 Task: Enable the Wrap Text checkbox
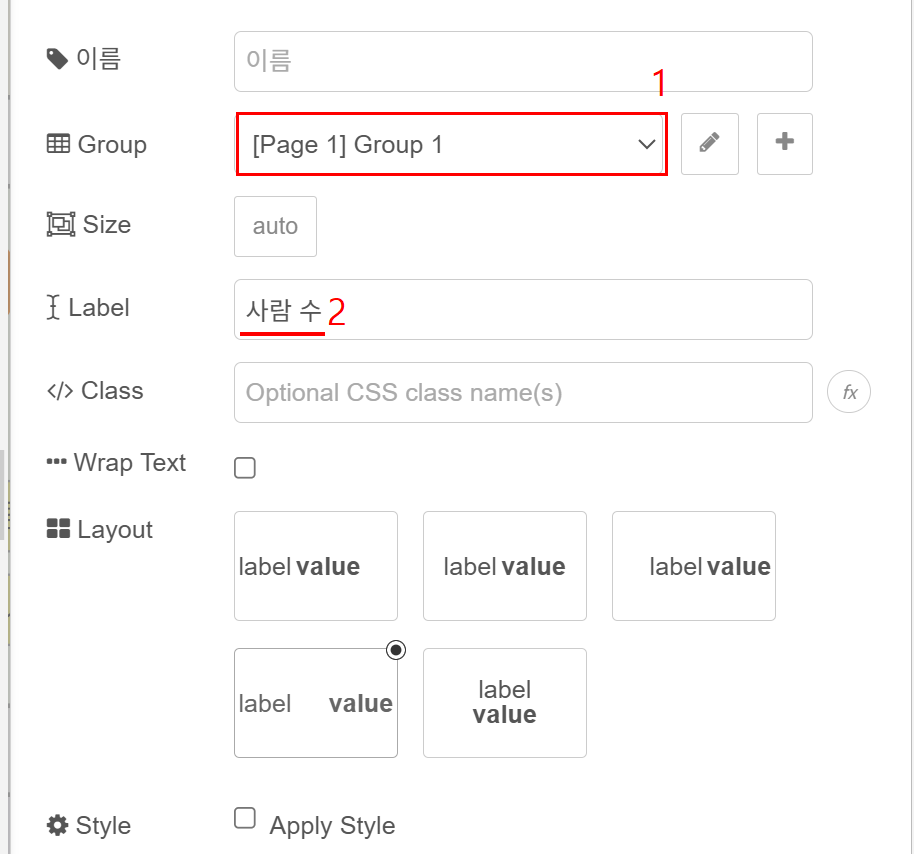click(245, 467)
